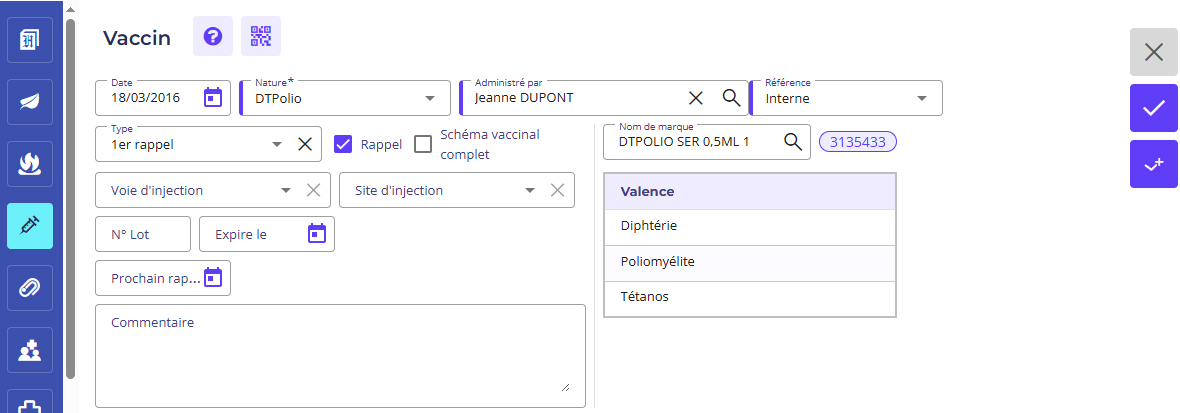Screen dimensions: 1180x413
Task: Expand the Référence dropdown
Action: point(921,99)
